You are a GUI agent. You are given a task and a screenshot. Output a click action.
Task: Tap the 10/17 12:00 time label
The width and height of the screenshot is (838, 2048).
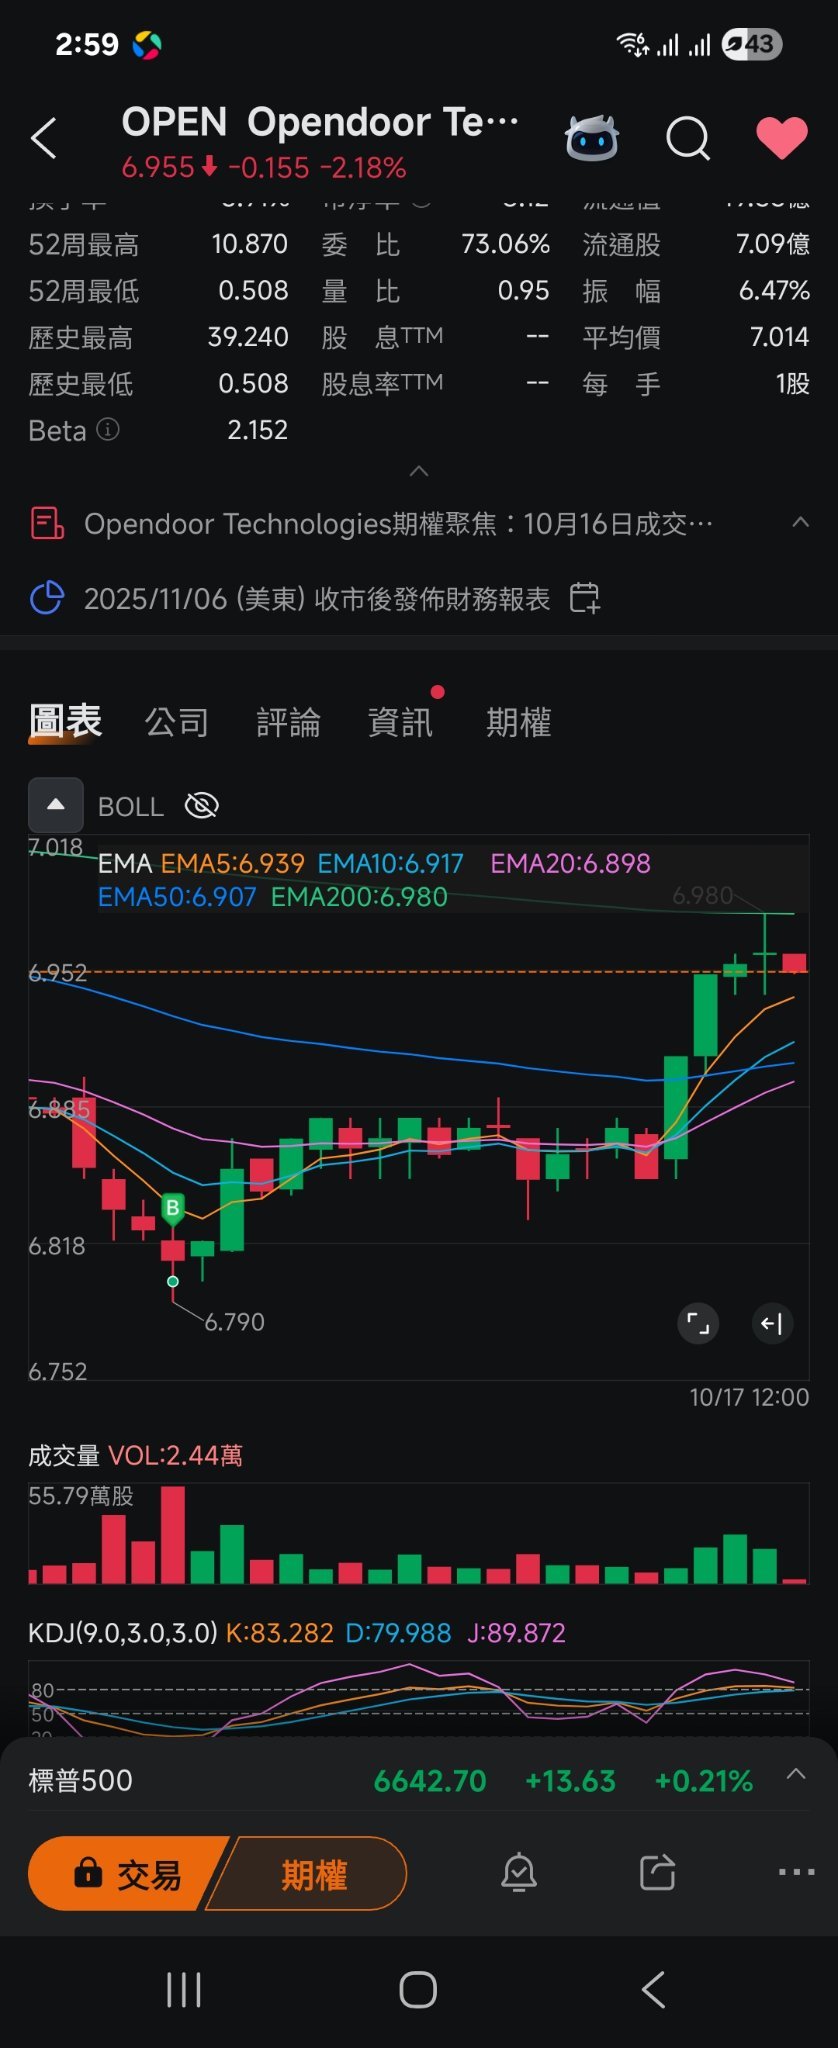coord(749,1397)
